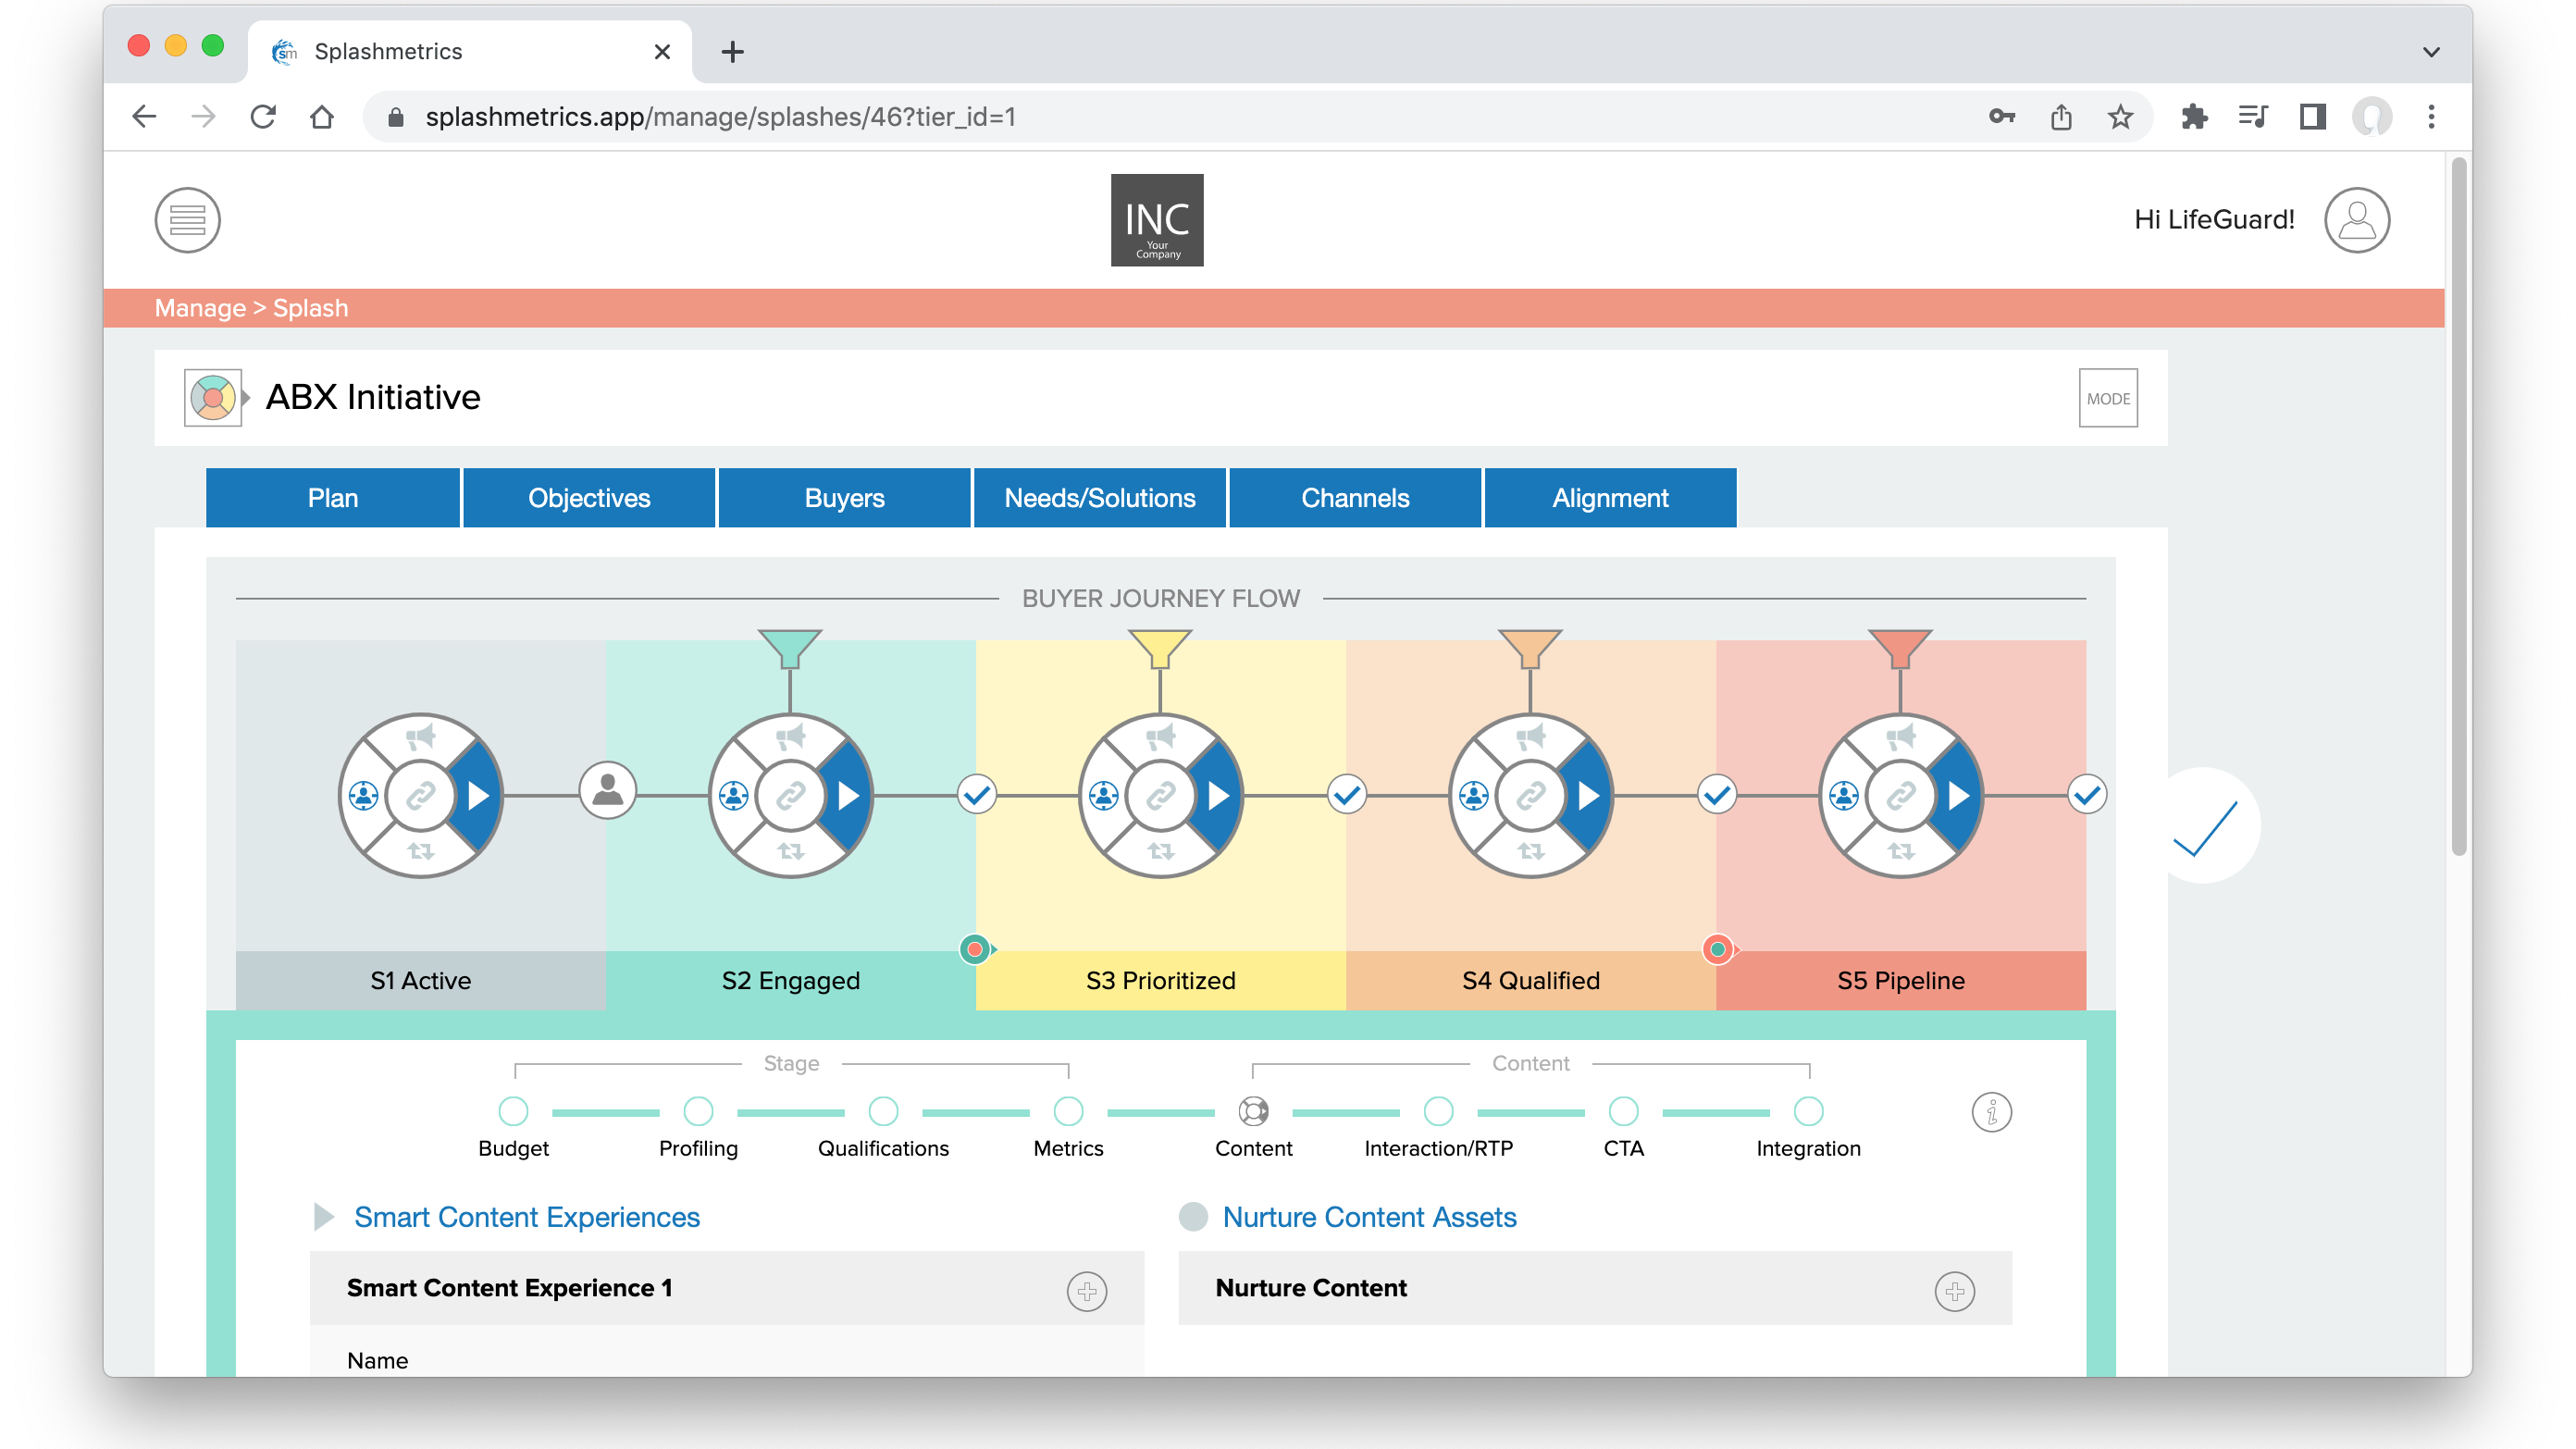Image resolution: width=2576 pixels, height=1449 pixels.
Task: Switch to the Channels tab
Action: pyautogui.click(x=1355, y=497)
